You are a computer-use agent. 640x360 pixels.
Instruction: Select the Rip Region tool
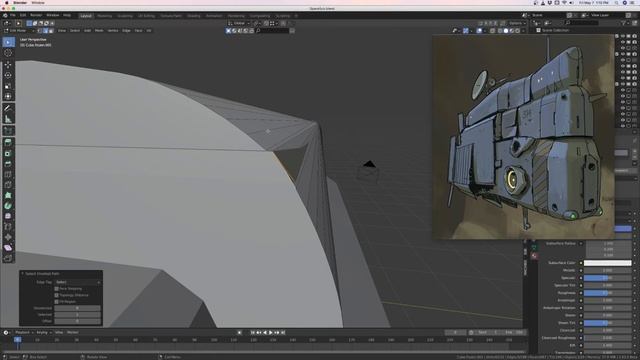pos(8,258)
